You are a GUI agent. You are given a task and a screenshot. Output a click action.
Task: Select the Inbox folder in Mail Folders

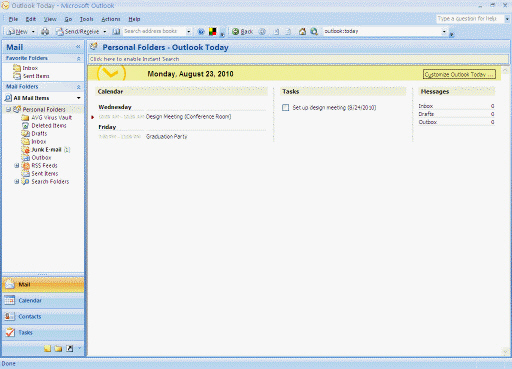[34, 141]
